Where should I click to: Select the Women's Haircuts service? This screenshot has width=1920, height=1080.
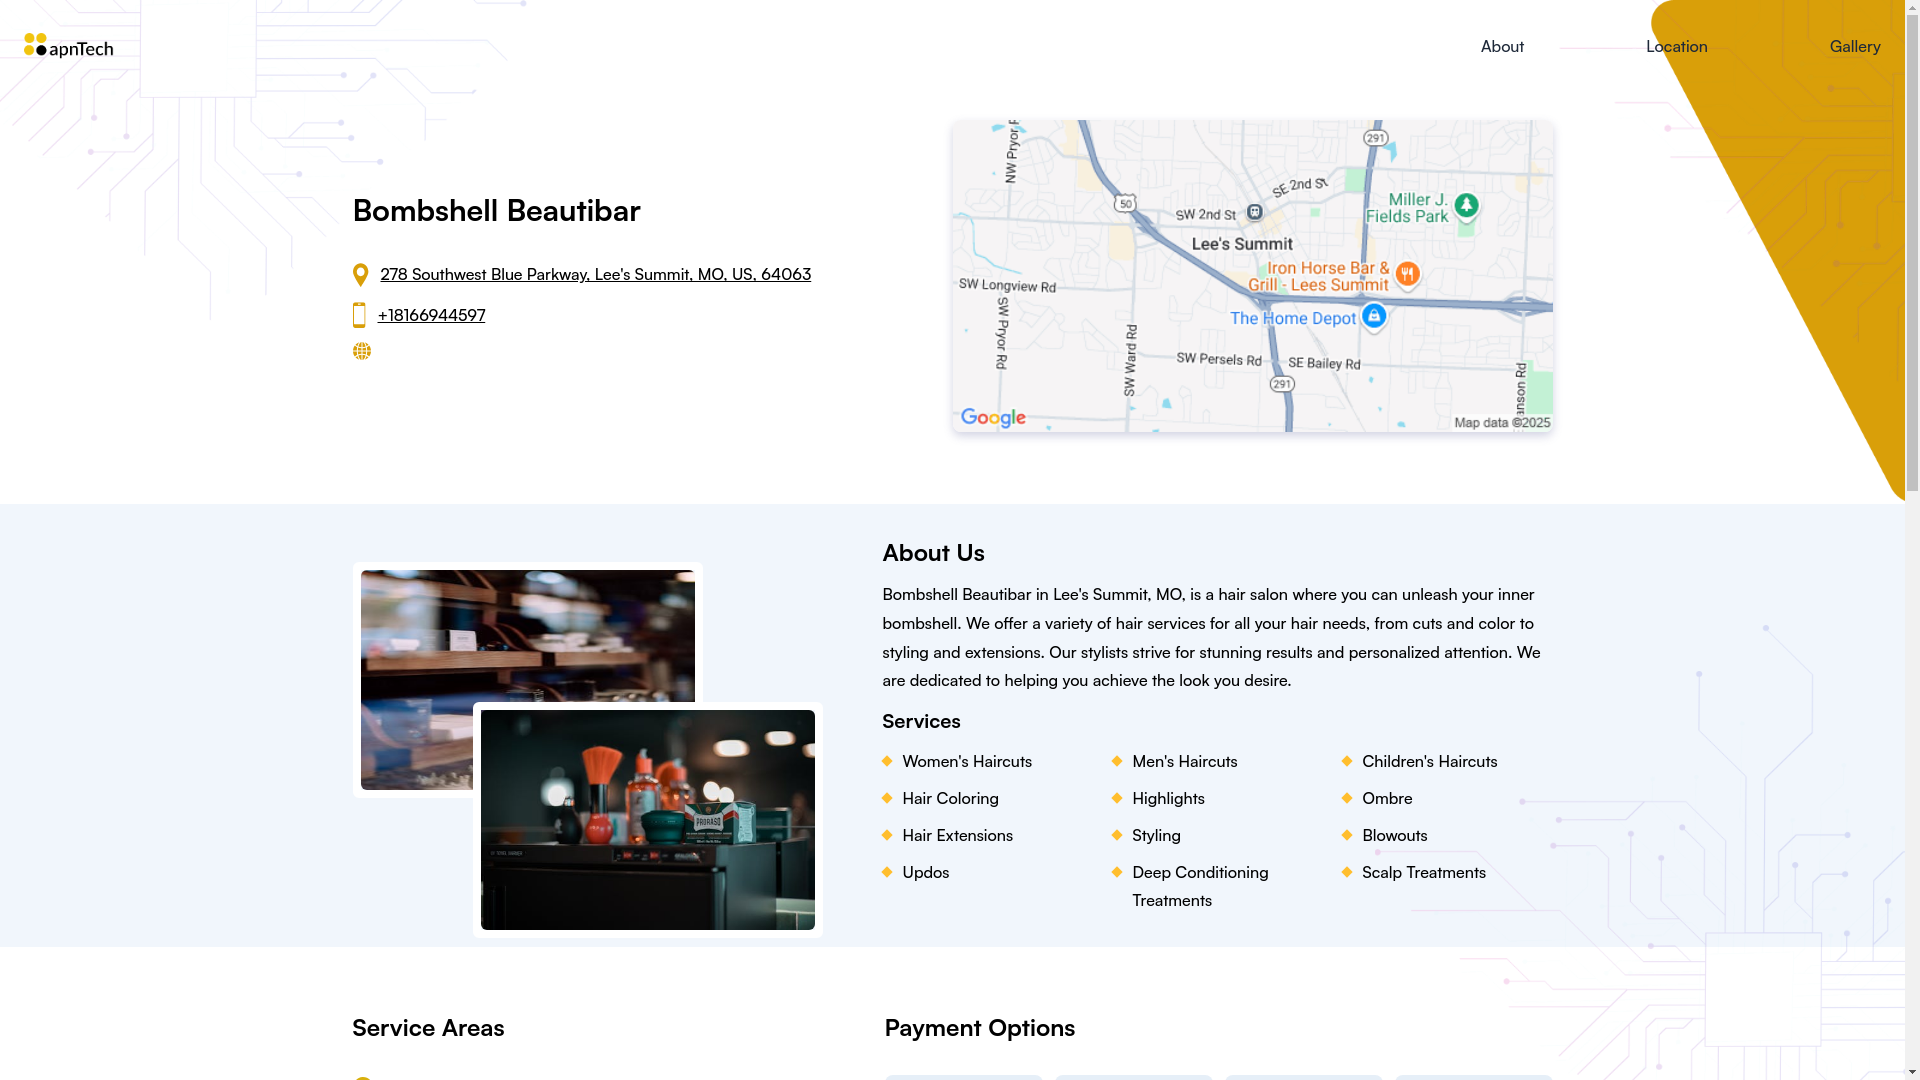point(966,761)
